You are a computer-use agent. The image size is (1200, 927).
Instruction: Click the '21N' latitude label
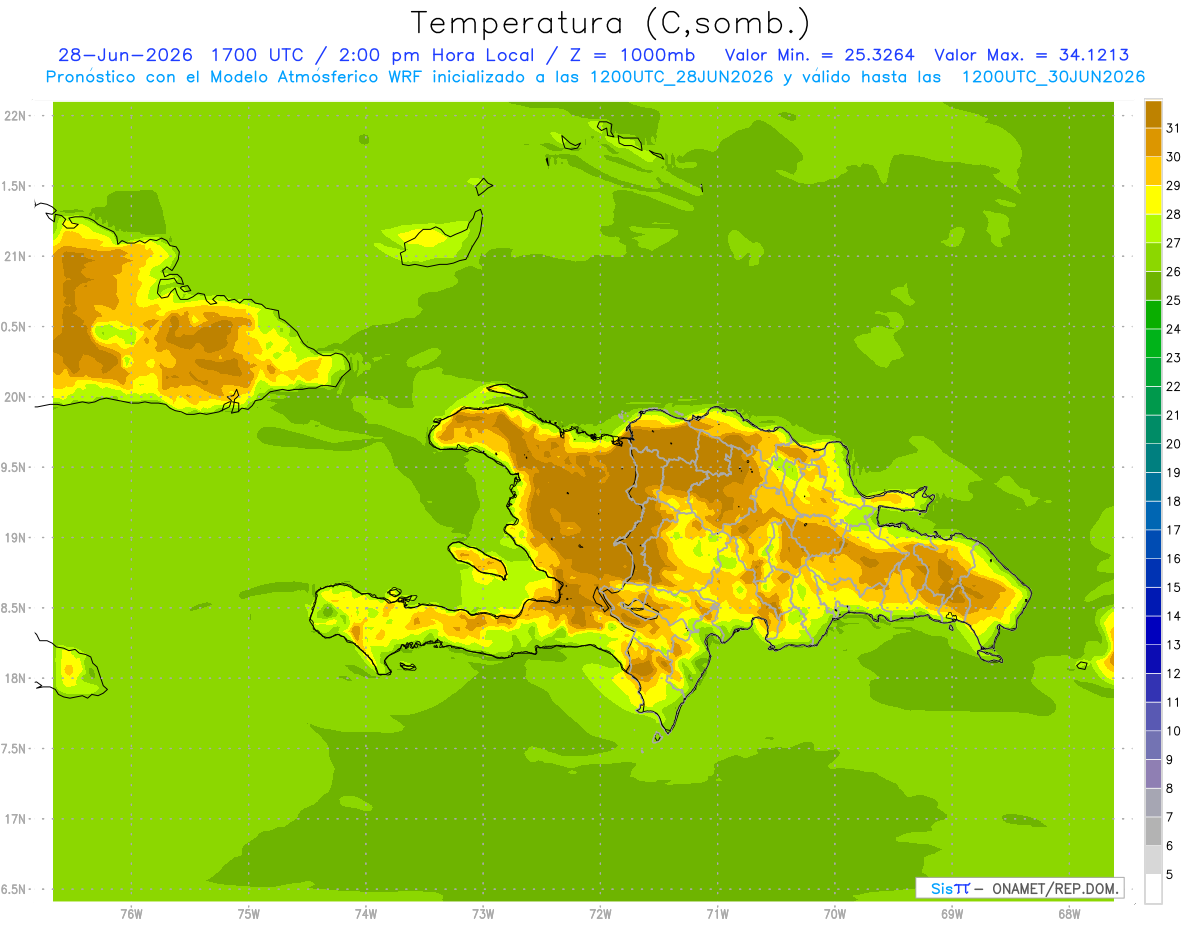pos(14,256)
